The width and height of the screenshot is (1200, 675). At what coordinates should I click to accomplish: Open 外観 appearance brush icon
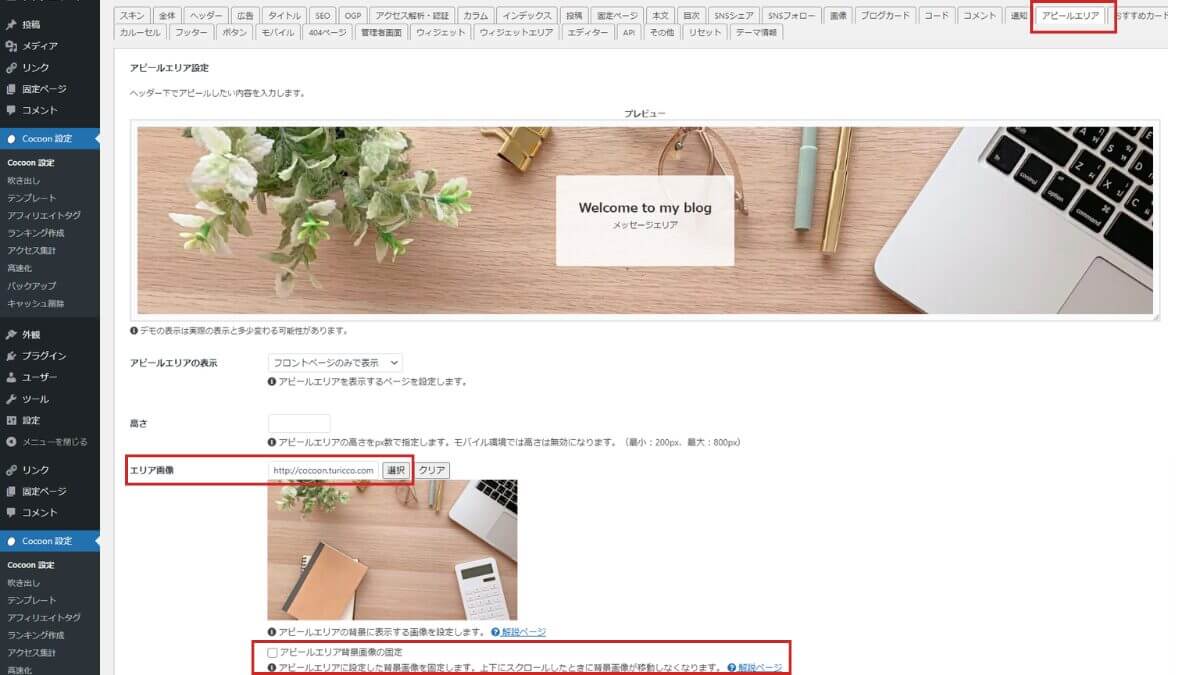click(x=12, y=335)
